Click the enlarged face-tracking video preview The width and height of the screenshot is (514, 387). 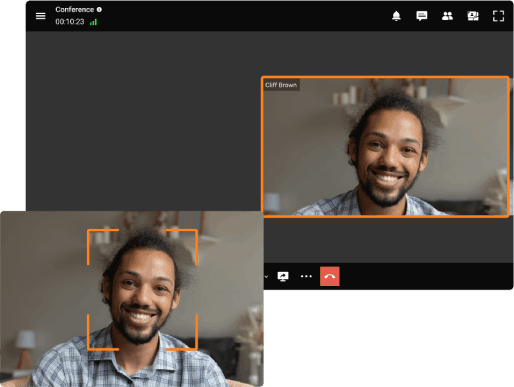click(x=132, y=299)
